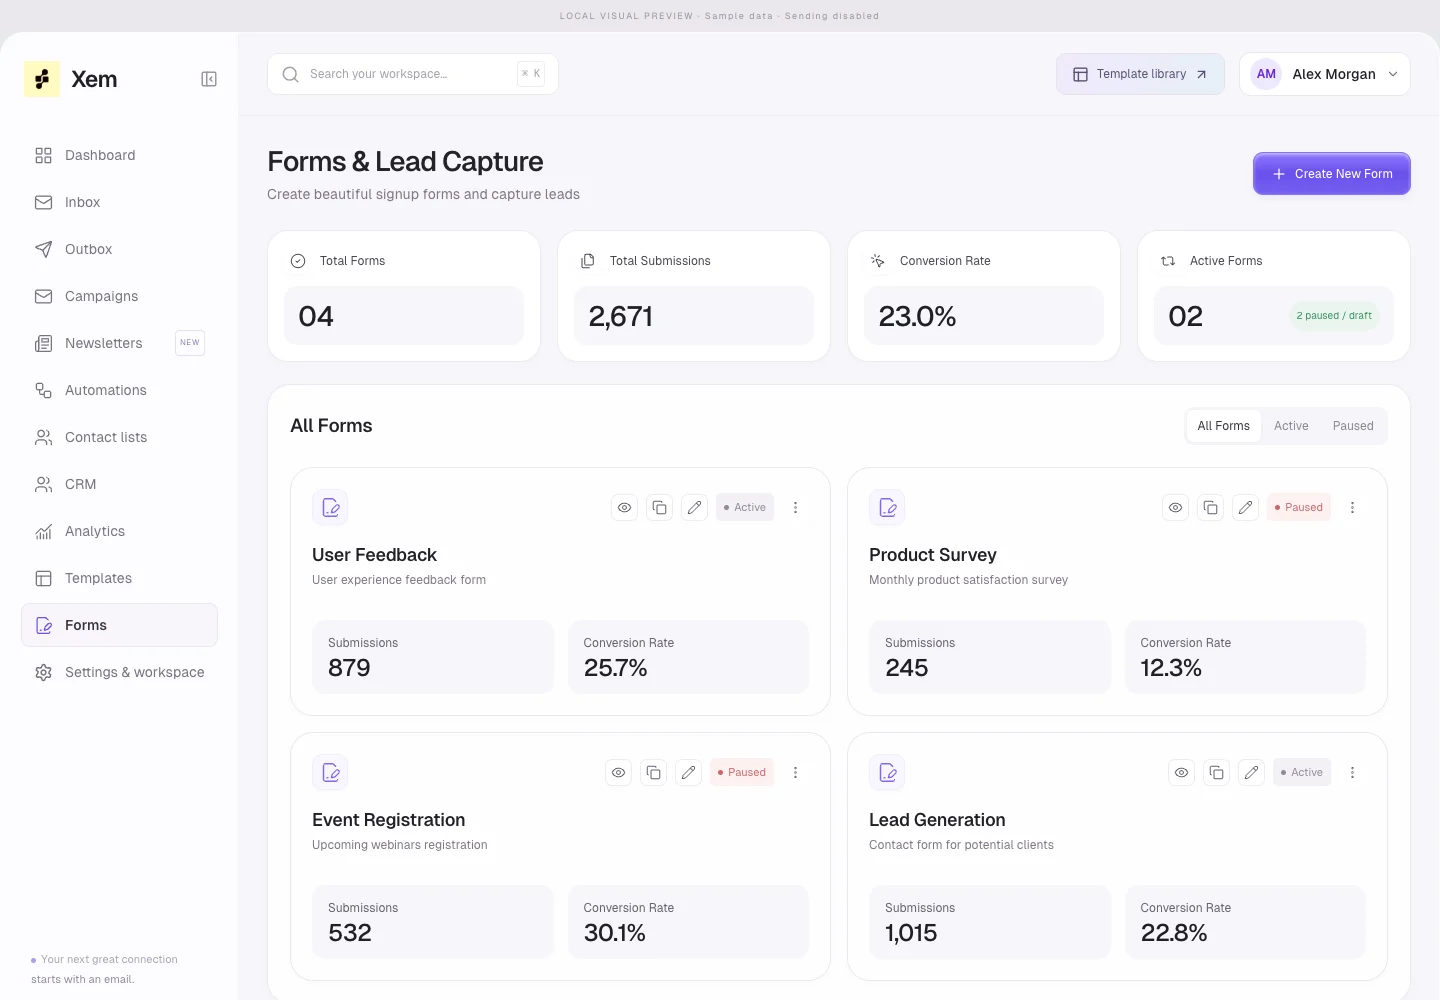
Task: Duplicate the Product Survey form
Action: tap(1211, 508)
